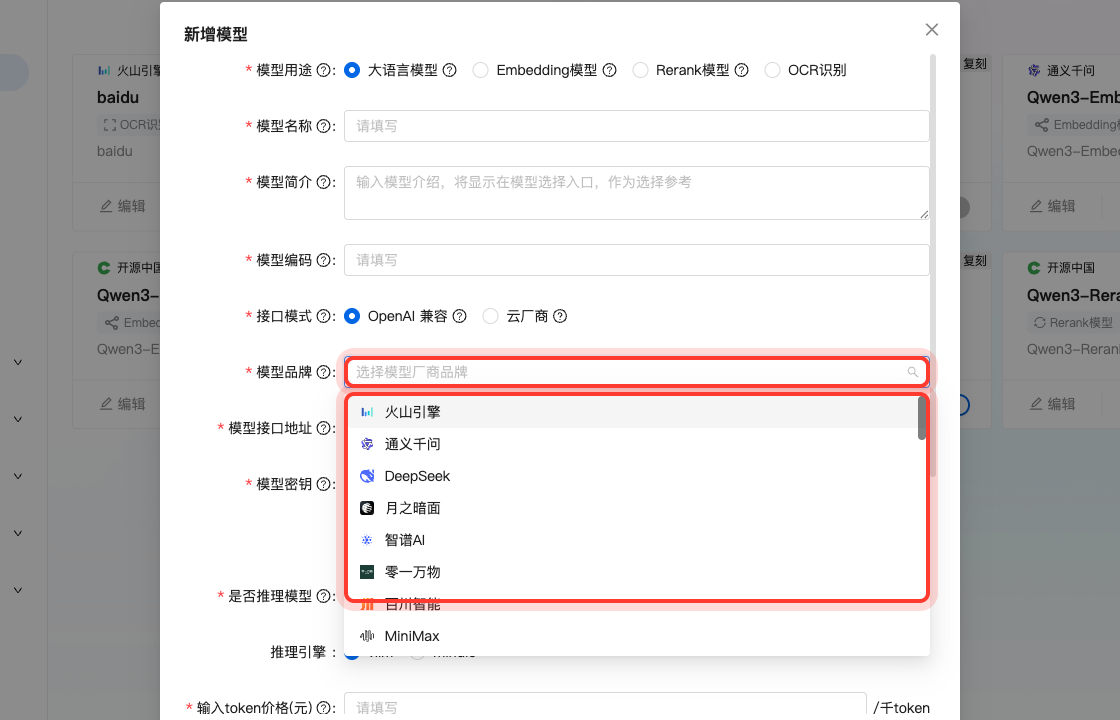The image size is (1120, 720).
Task: Click the 零一万物 icon in the dropdown
Action: coord(367,571)
